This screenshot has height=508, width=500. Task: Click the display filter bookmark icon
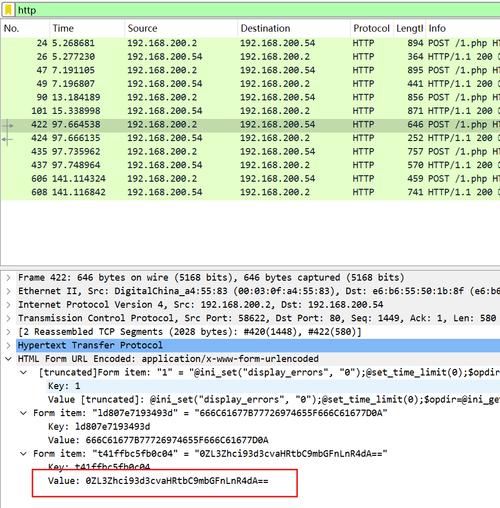pos(8,10)
